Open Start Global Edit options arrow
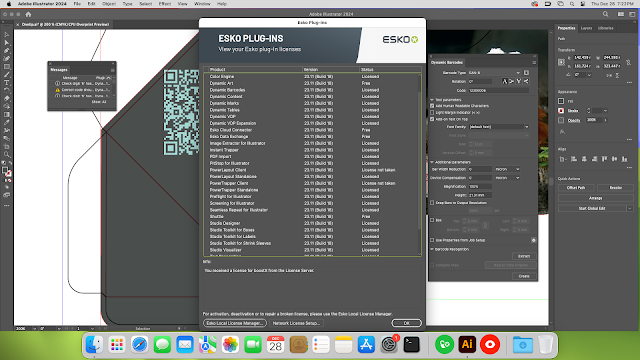This screenshot has height=360, width=640. (630, 208)
